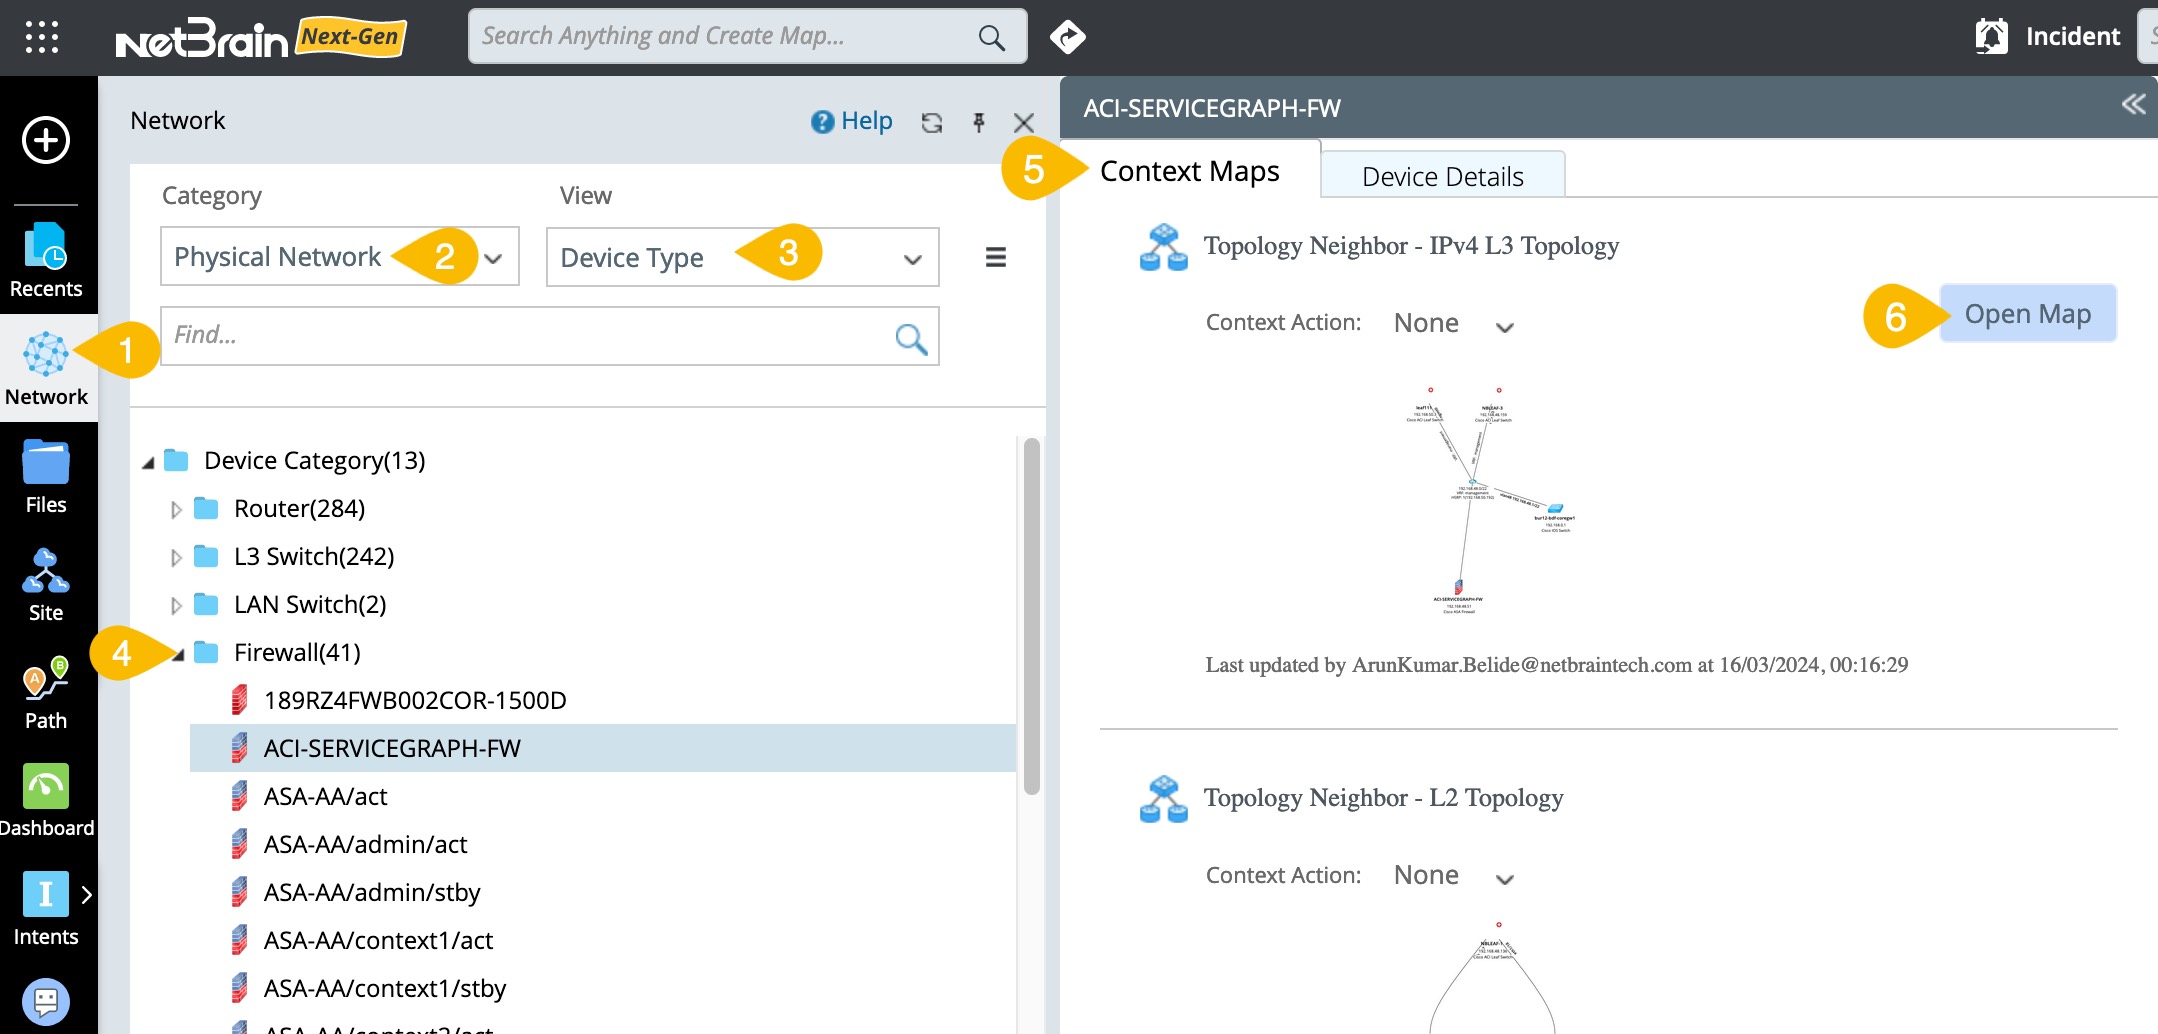
Task: Expand the L3 Switch(242) folder
Action: pos(176,557)
